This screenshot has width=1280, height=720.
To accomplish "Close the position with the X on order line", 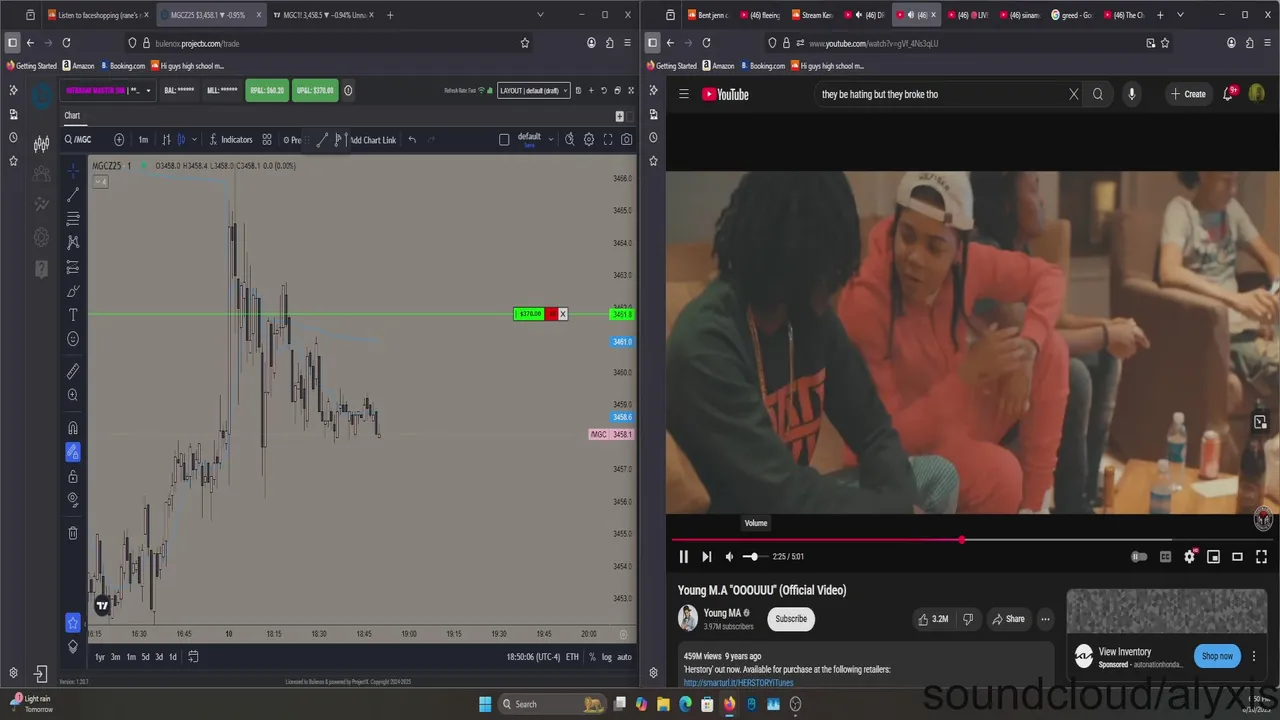I will [x=562, y=314].
